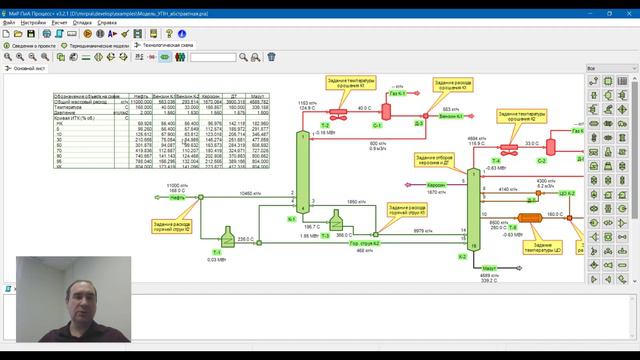Click the note 'Задание расхода орошения К1'

click(x=452, y=85)
